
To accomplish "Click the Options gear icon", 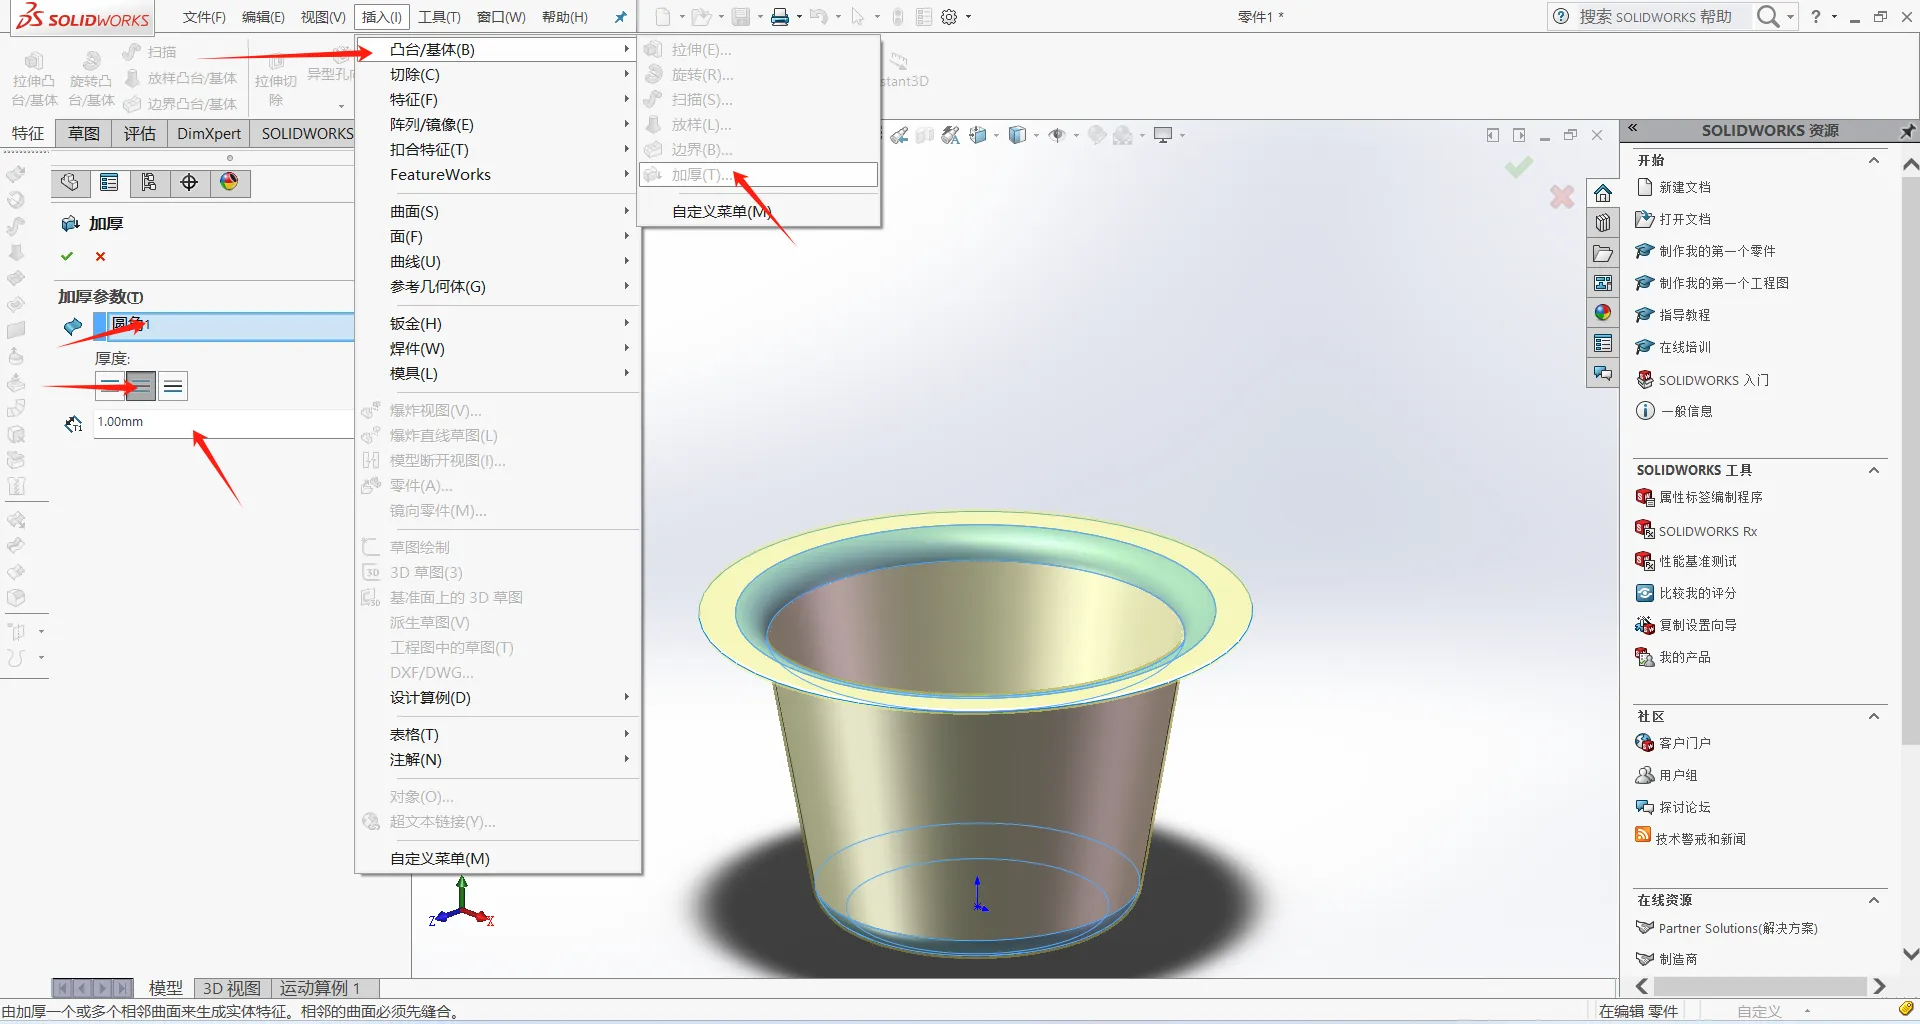I will point(949,17).
